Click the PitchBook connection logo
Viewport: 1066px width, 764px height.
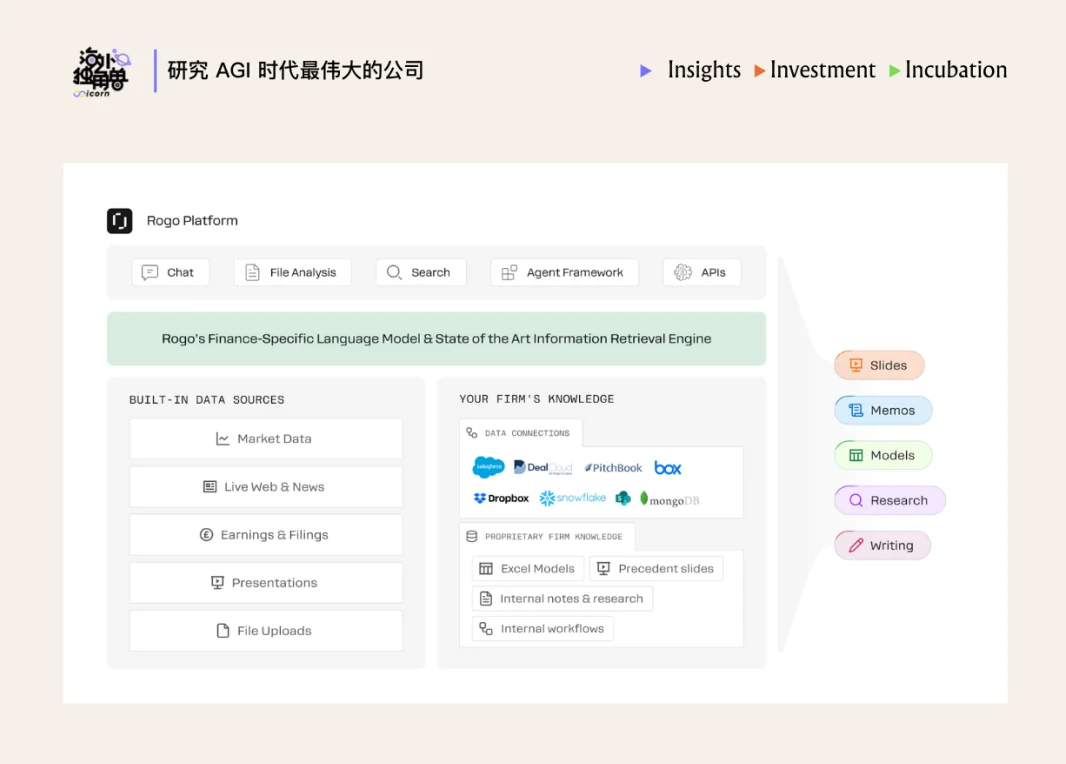(x=613, y=467)
